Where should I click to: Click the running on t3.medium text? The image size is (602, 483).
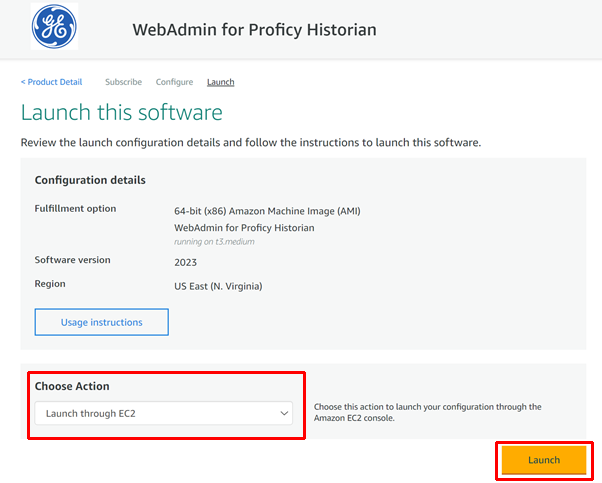click(214, 242)
